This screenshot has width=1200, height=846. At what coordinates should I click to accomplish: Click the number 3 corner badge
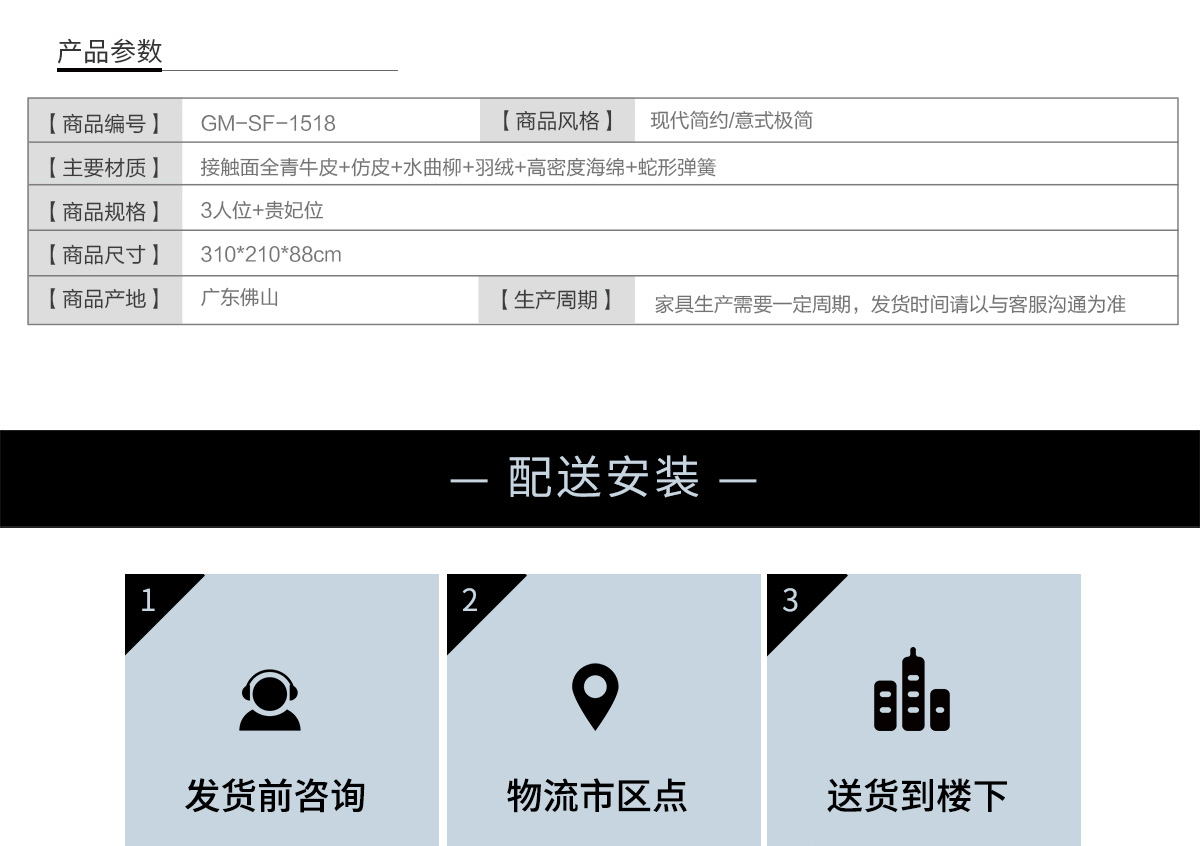(791, 600)
